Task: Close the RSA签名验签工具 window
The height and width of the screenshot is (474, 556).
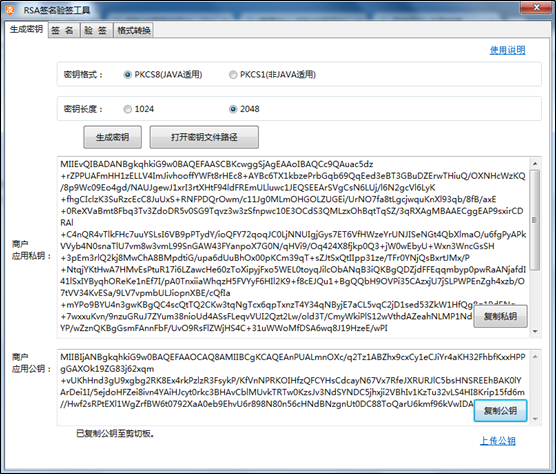Action: point(537,7)
